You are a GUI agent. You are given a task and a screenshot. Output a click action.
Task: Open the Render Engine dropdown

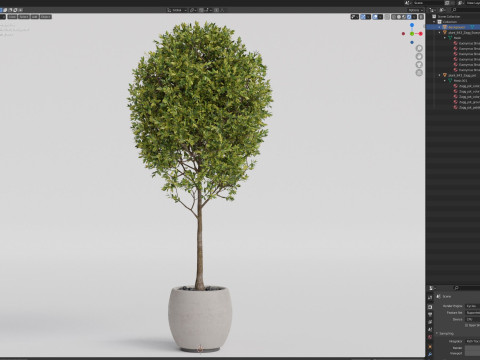point(473,306)
